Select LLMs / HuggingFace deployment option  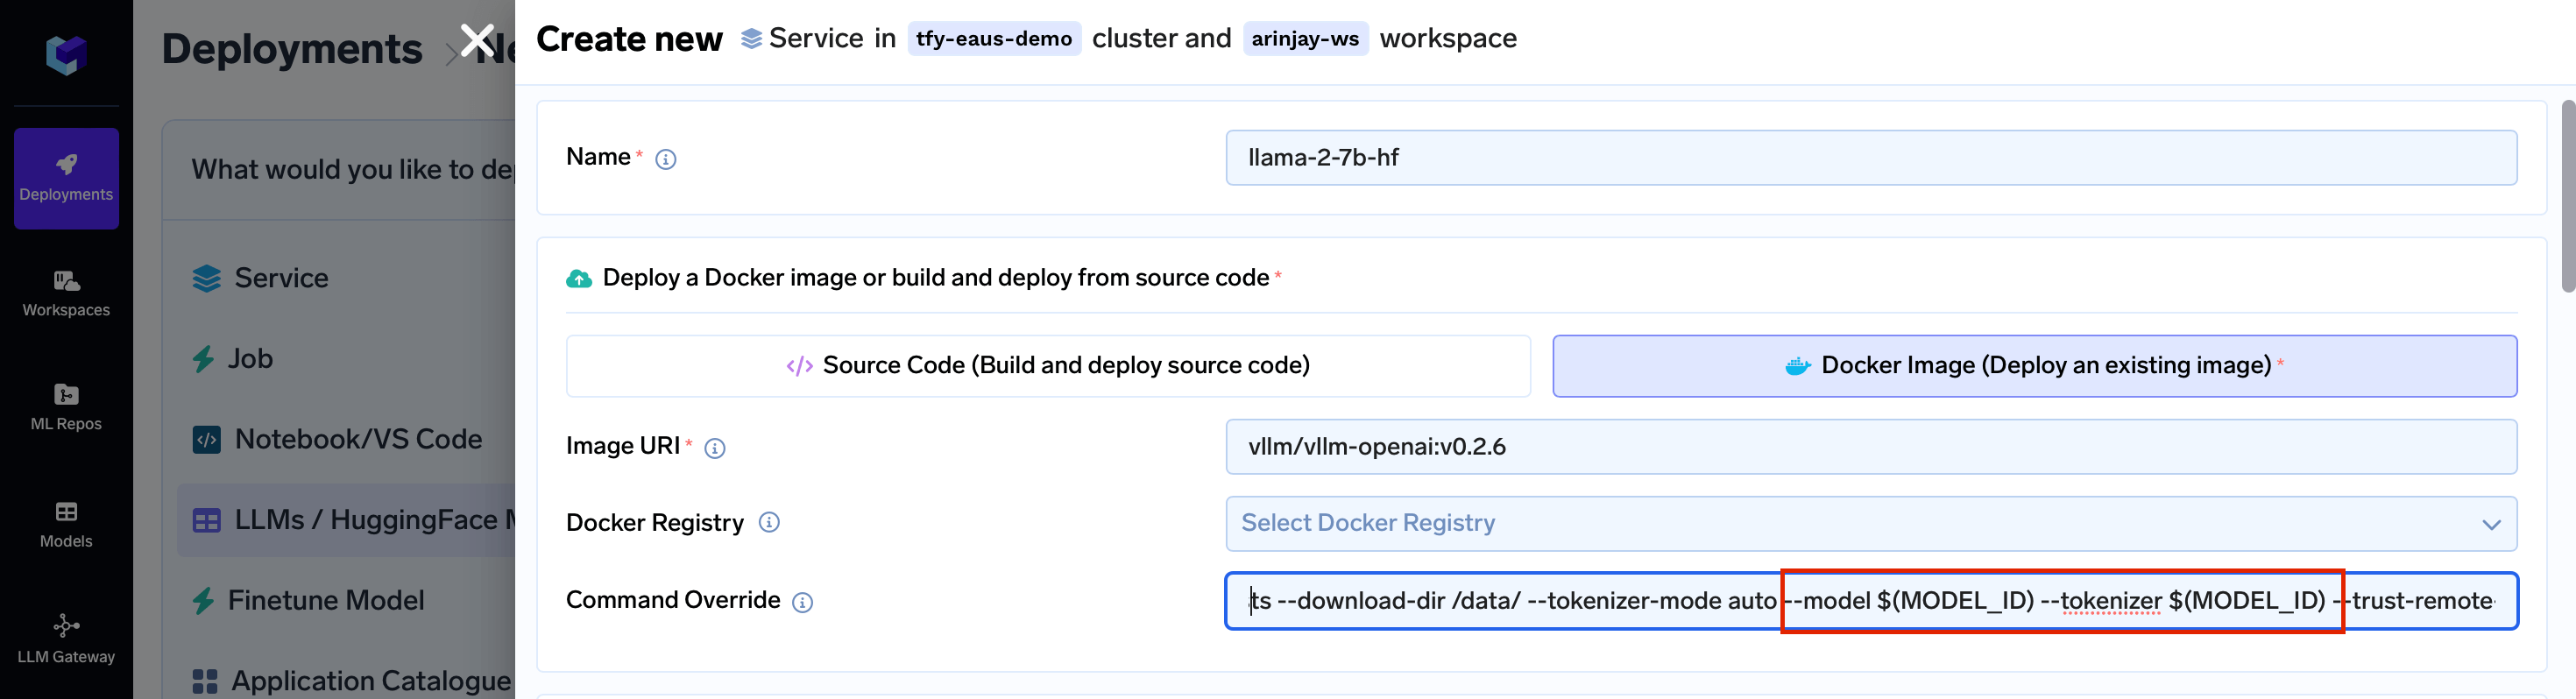click(x=346, y=520)
